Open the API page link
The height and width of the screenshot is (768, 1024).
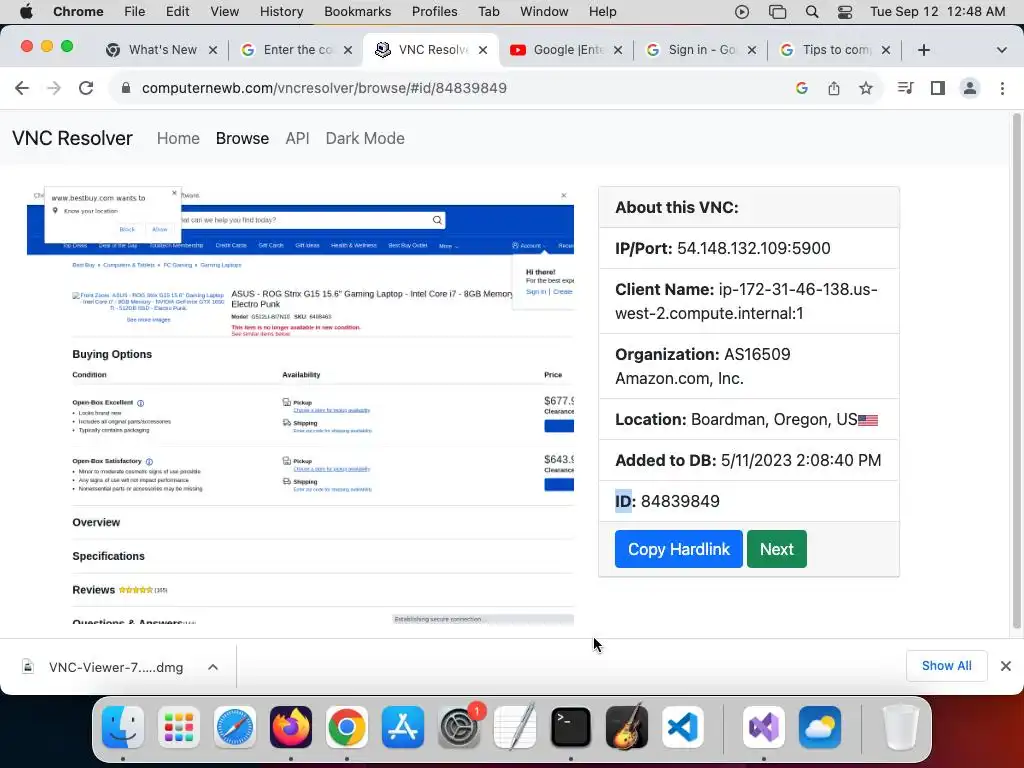(x=297, y=138)
